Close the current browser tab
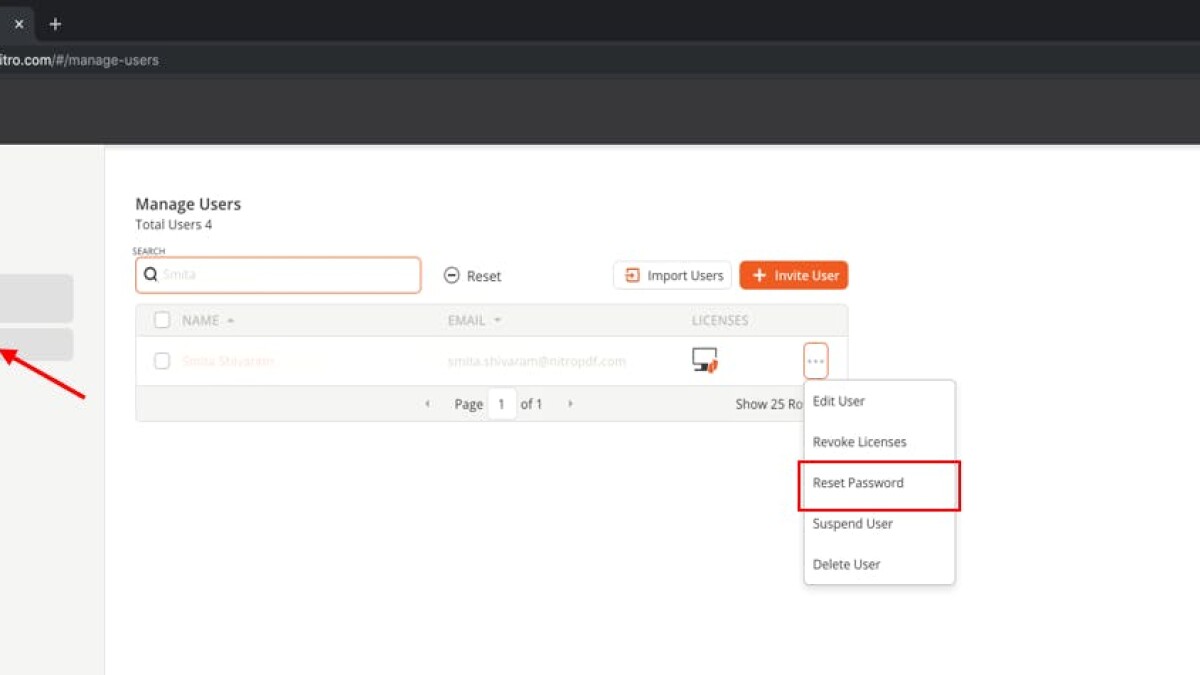The image size is (1200, 675). point(18,24)
